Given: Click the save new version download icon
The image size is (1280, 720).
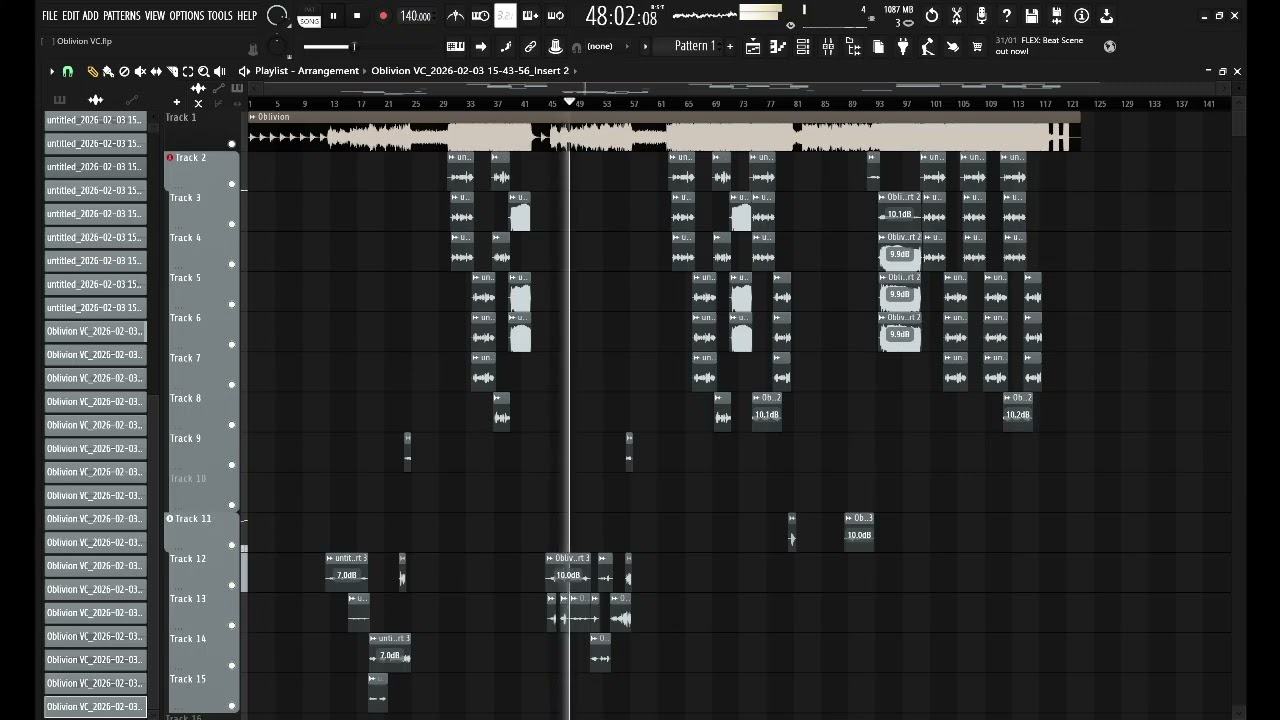Looking at the screenshot, I should (x=1107, y=16).
